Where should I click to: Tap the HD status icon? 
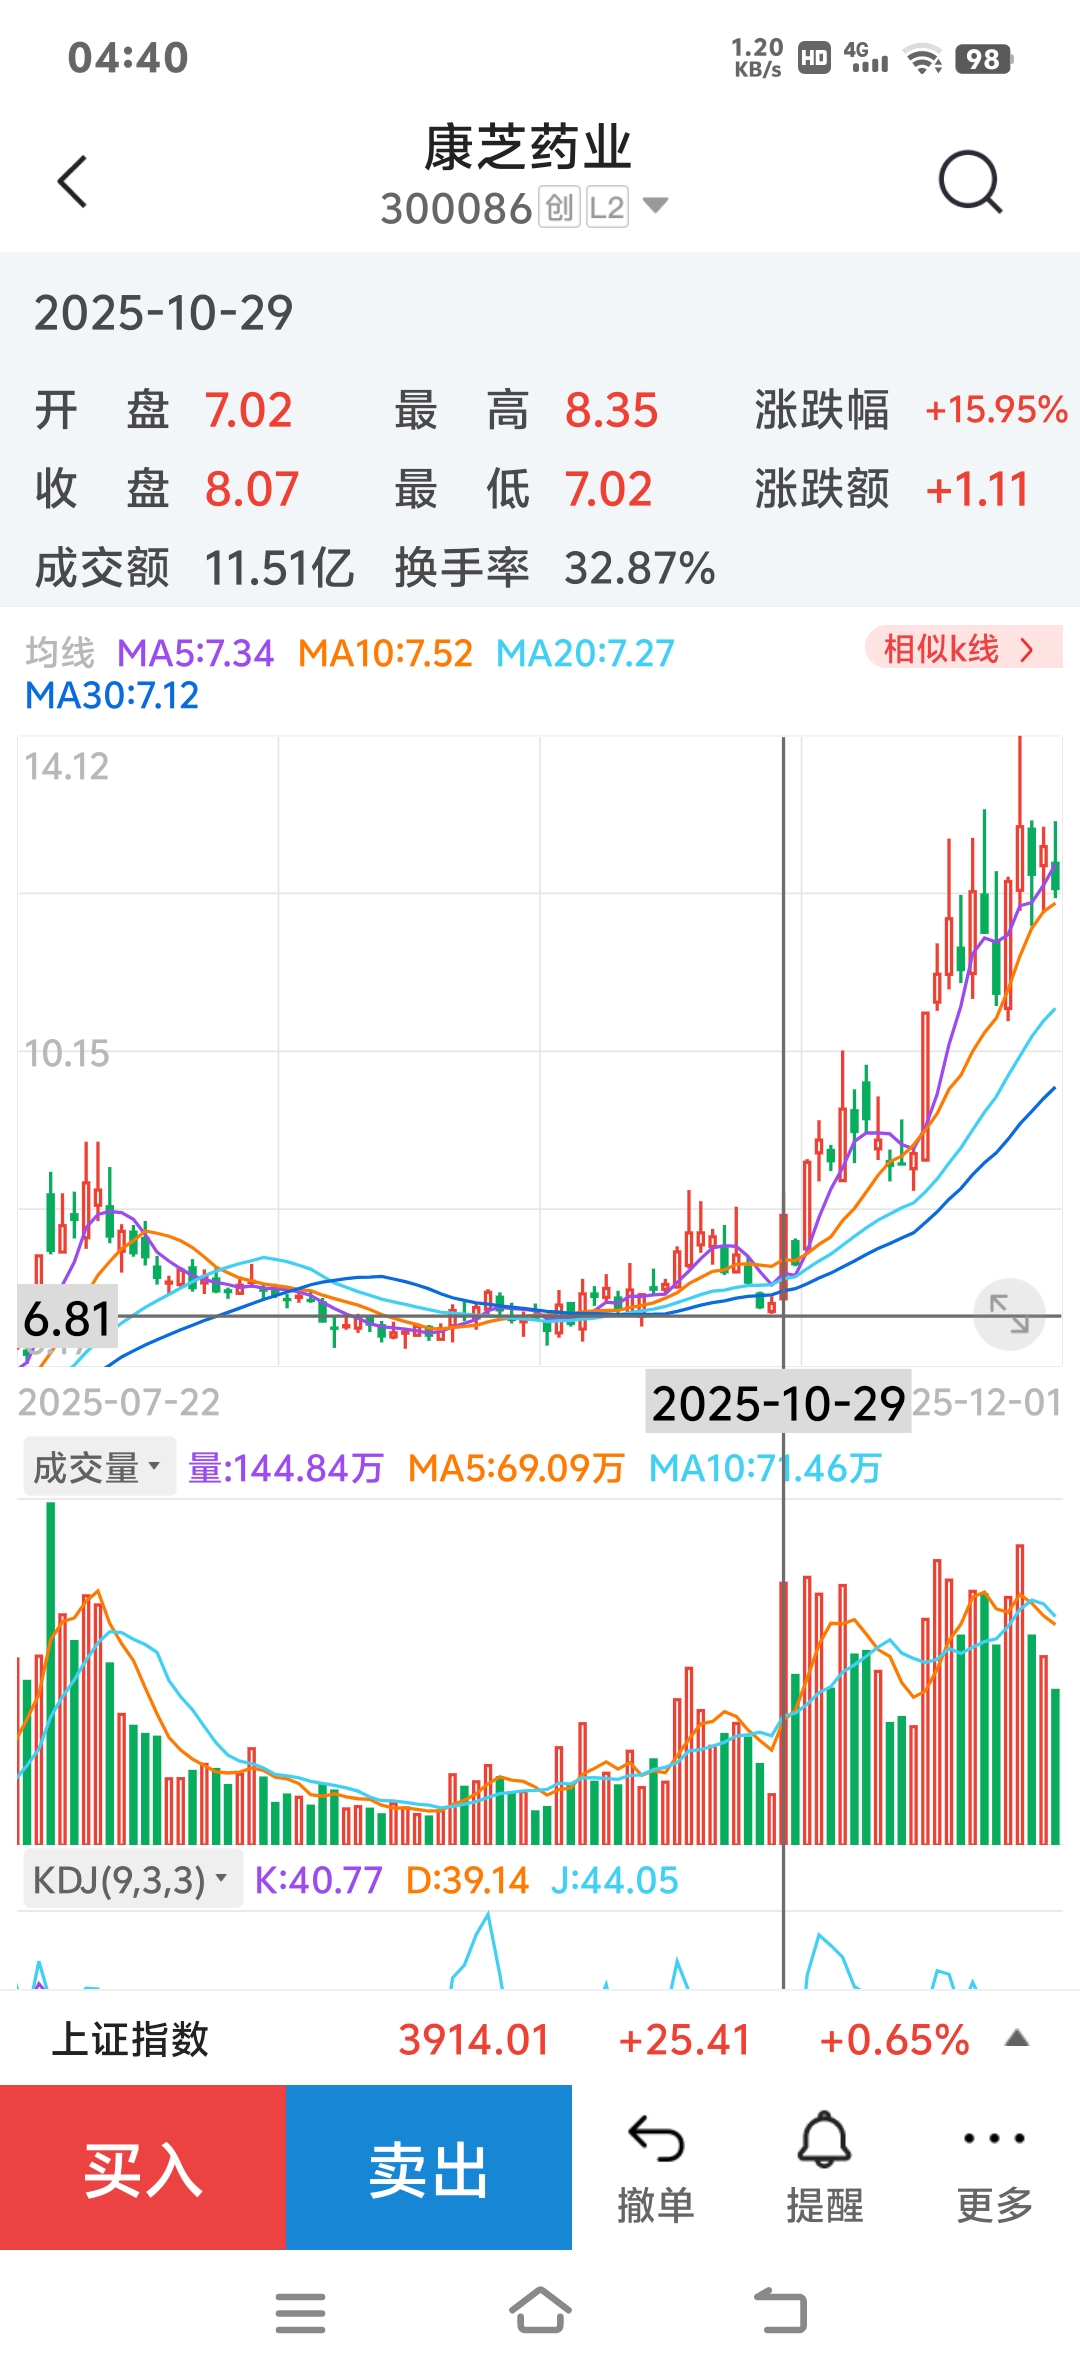(x=814, y=59)
